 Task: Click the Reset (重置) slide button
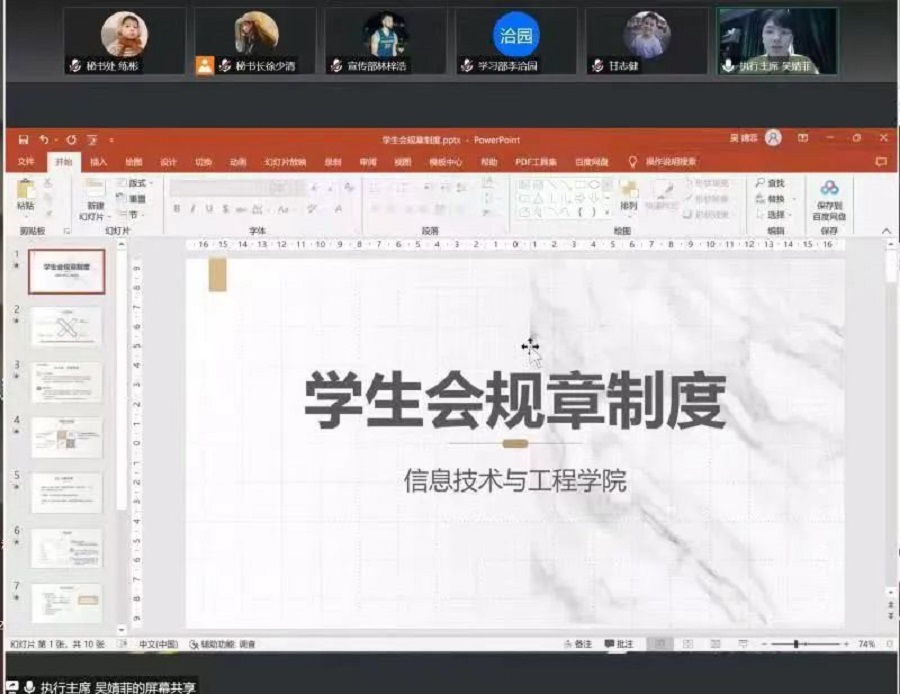point(134,199)
